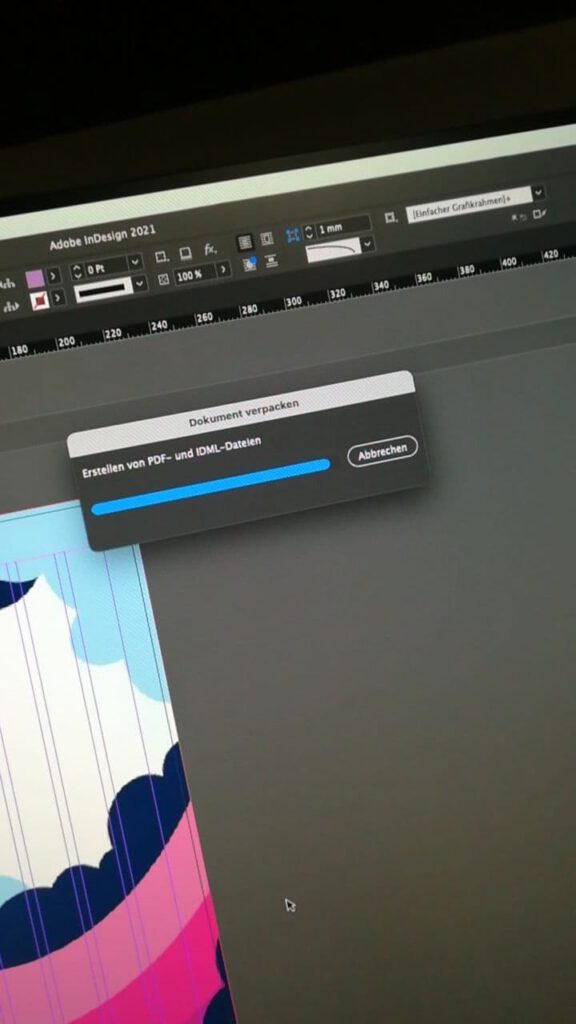Click the blue-marked icon below text wrap icons
This screenshot has width=576, height=1024.
[x=249, y=264]
